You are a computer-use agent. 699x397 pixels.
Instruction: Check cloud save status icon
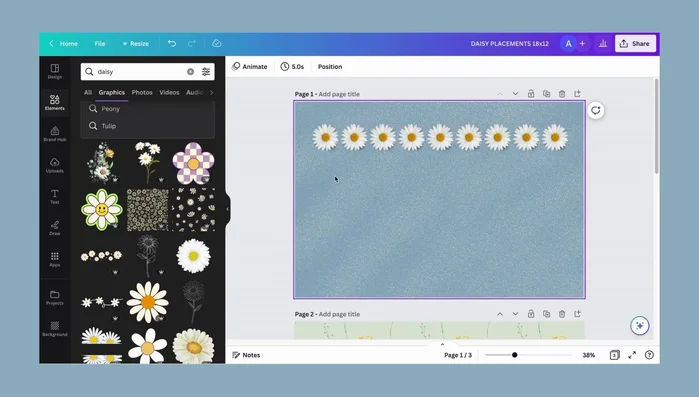click(x=217, y=43)
